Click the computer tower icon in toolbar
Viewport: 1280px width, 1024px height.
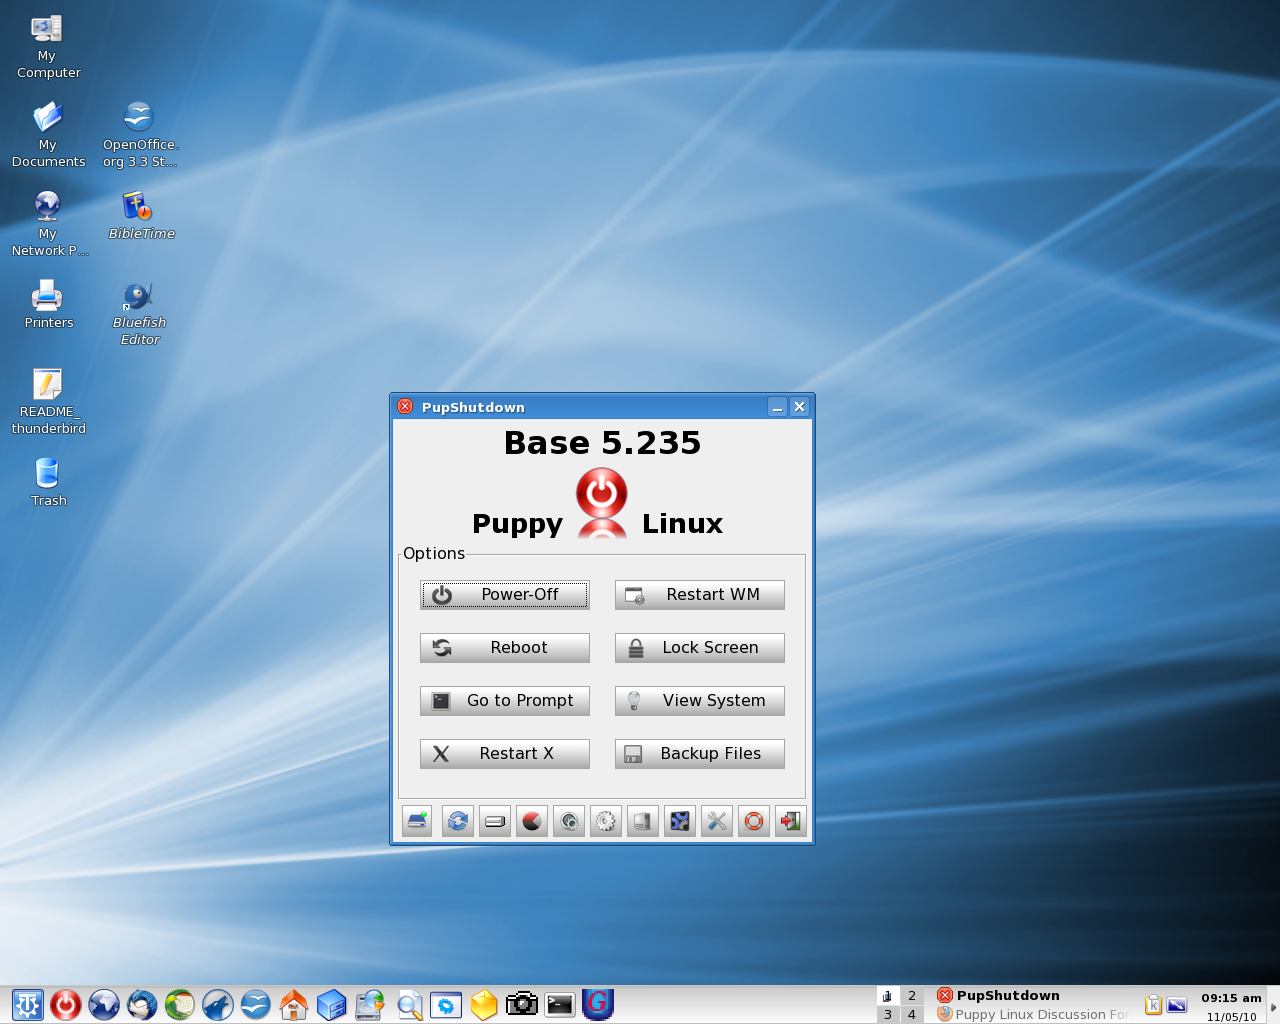643,821
